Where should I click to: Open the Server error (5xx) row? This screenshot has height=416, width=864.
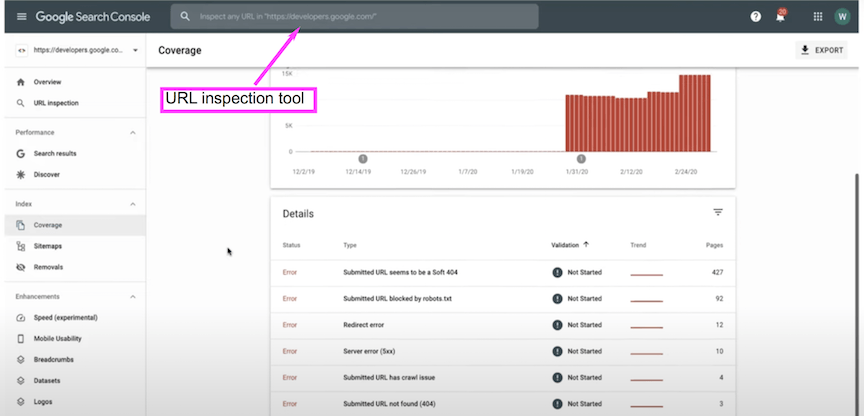coord(503,352)
